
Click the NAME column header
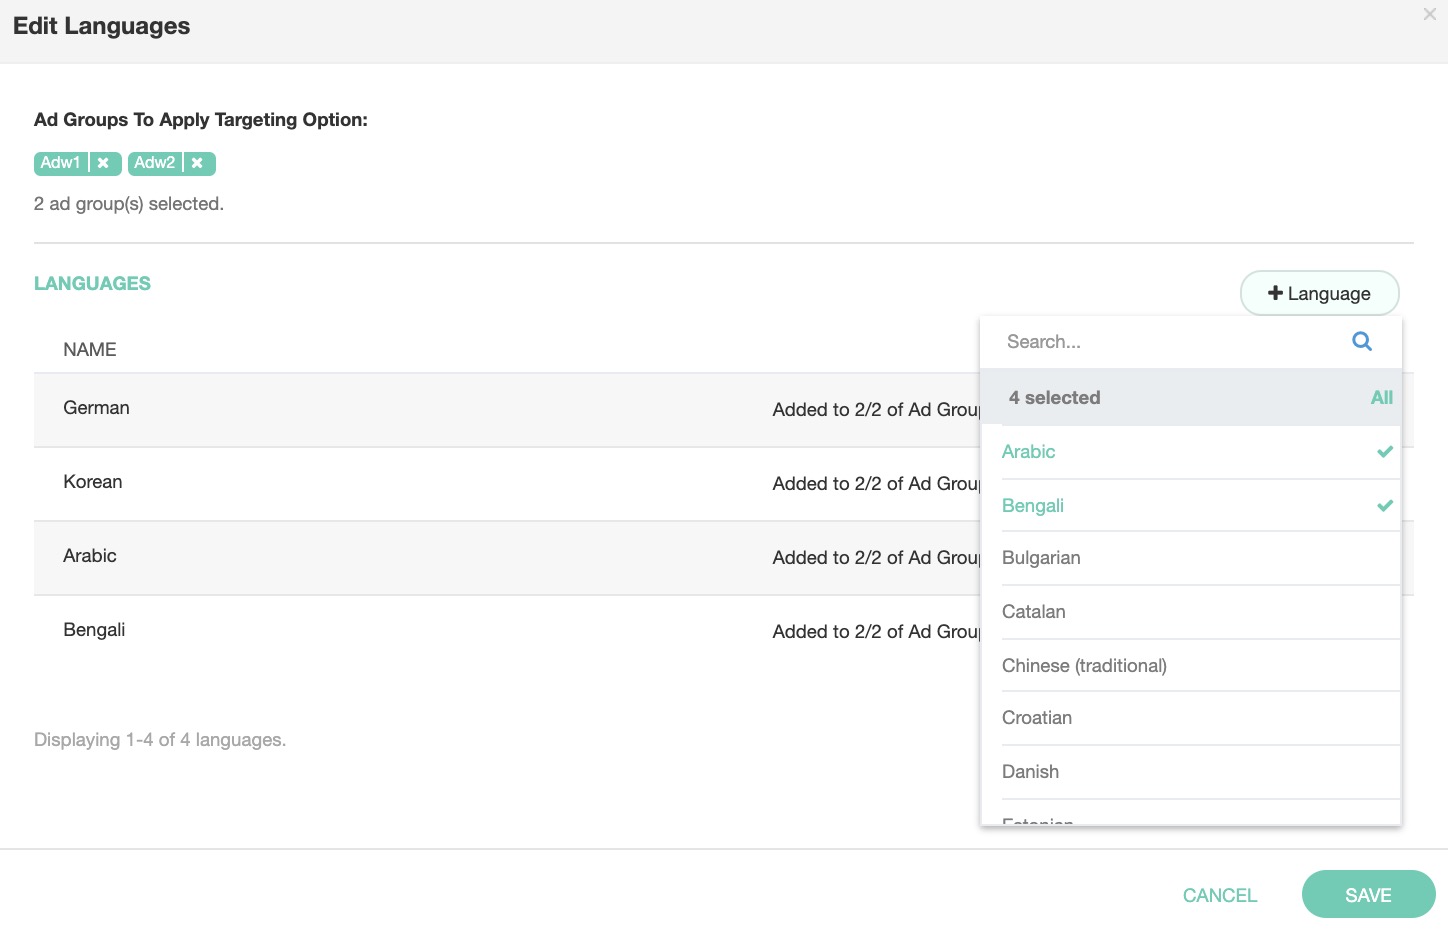coord(90,350)
